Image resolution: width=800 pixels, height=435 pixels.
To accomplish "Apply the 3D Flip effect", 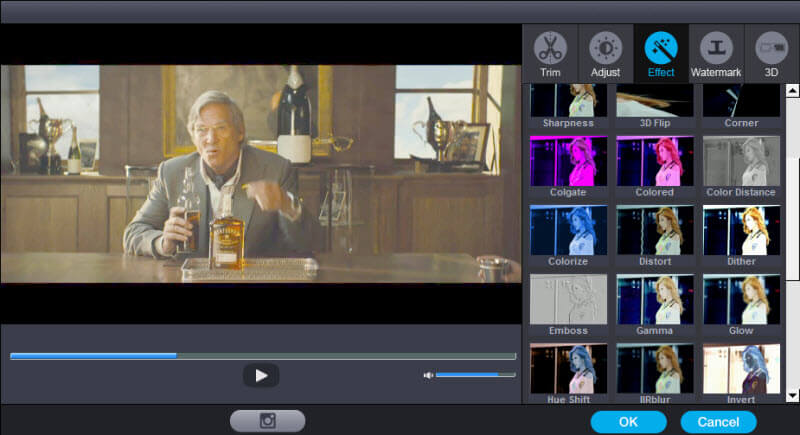I will click(655, 106).
